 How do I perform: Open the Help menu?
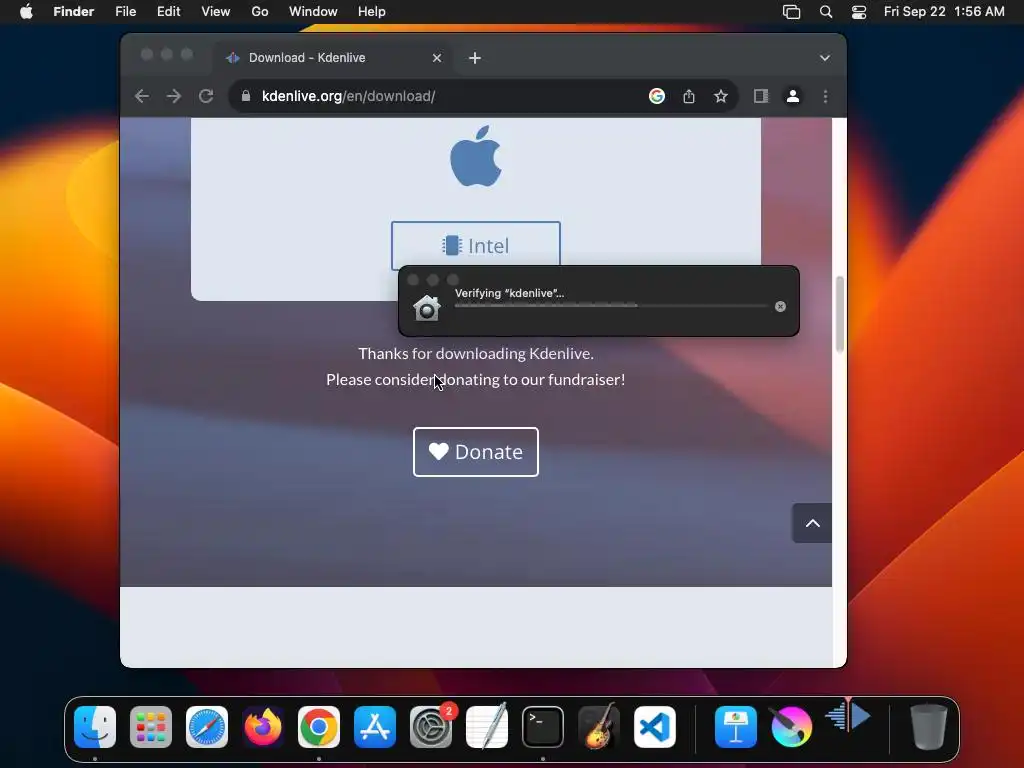(372, 12)
